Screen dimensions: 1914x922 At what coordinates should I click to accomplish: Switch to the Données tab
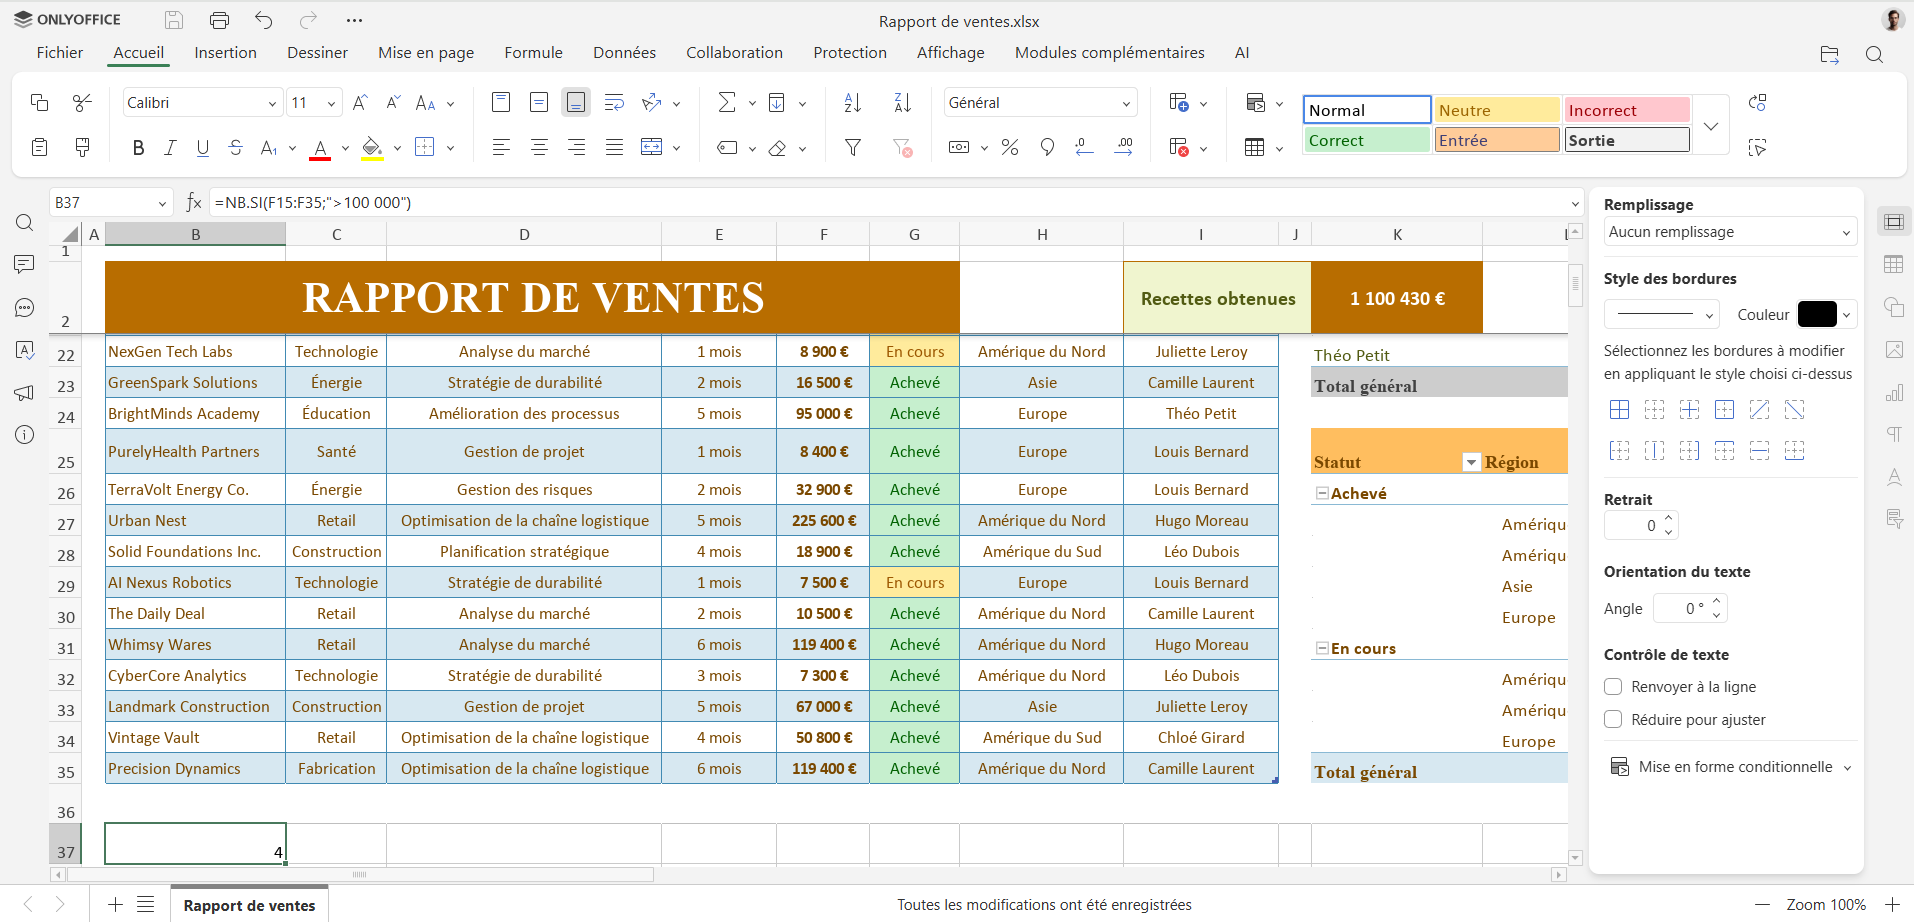pos(624,53)
